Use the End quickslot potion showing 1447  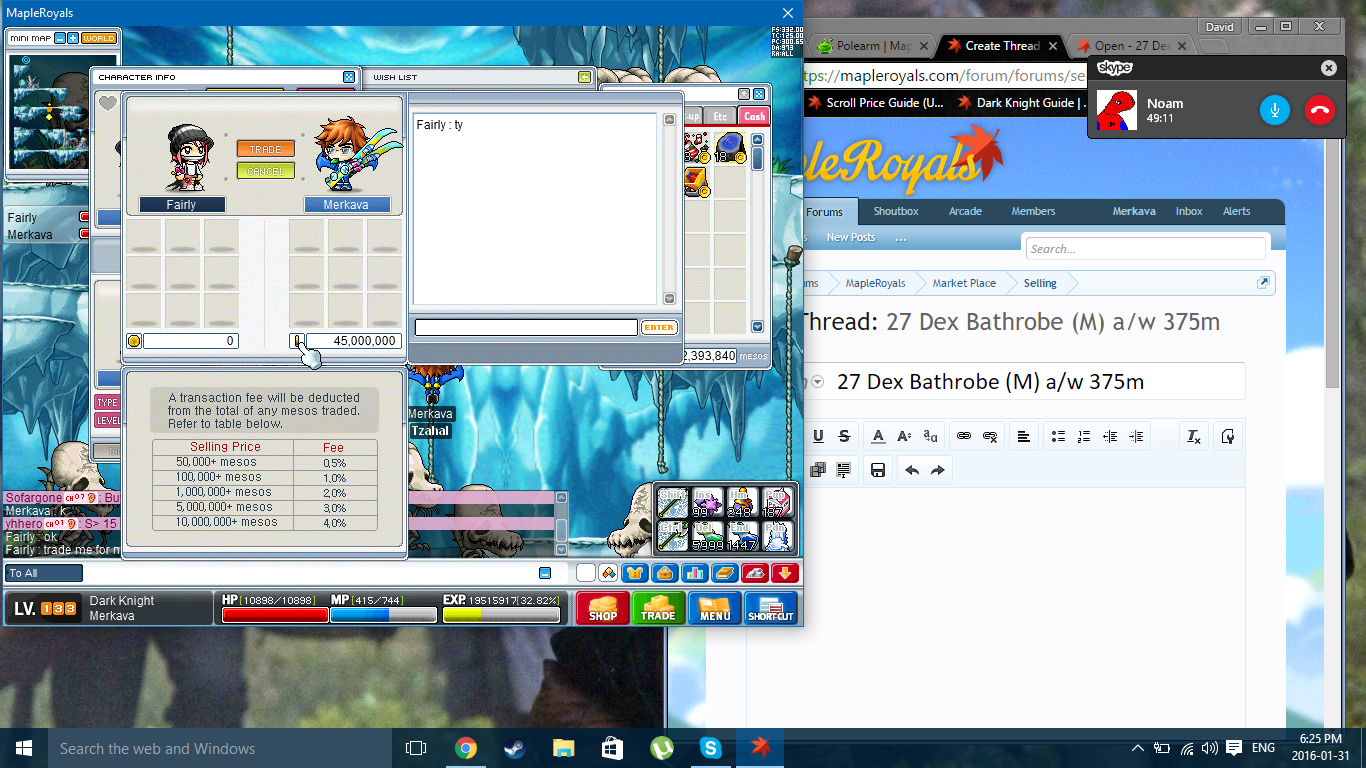[x=741, y=536]
